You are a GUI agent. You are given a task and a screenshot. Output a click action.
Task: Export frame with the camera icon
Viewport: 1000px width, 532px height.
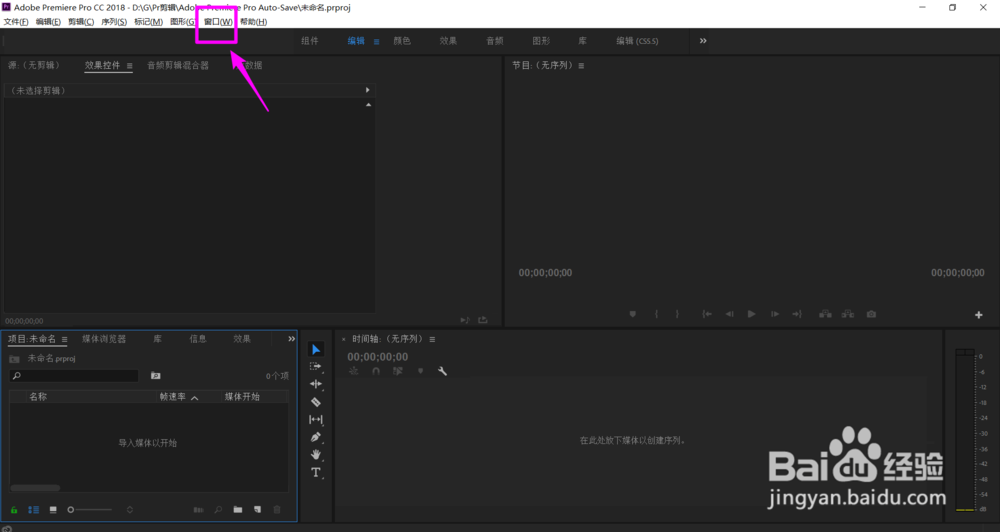(x=871, y=314)
